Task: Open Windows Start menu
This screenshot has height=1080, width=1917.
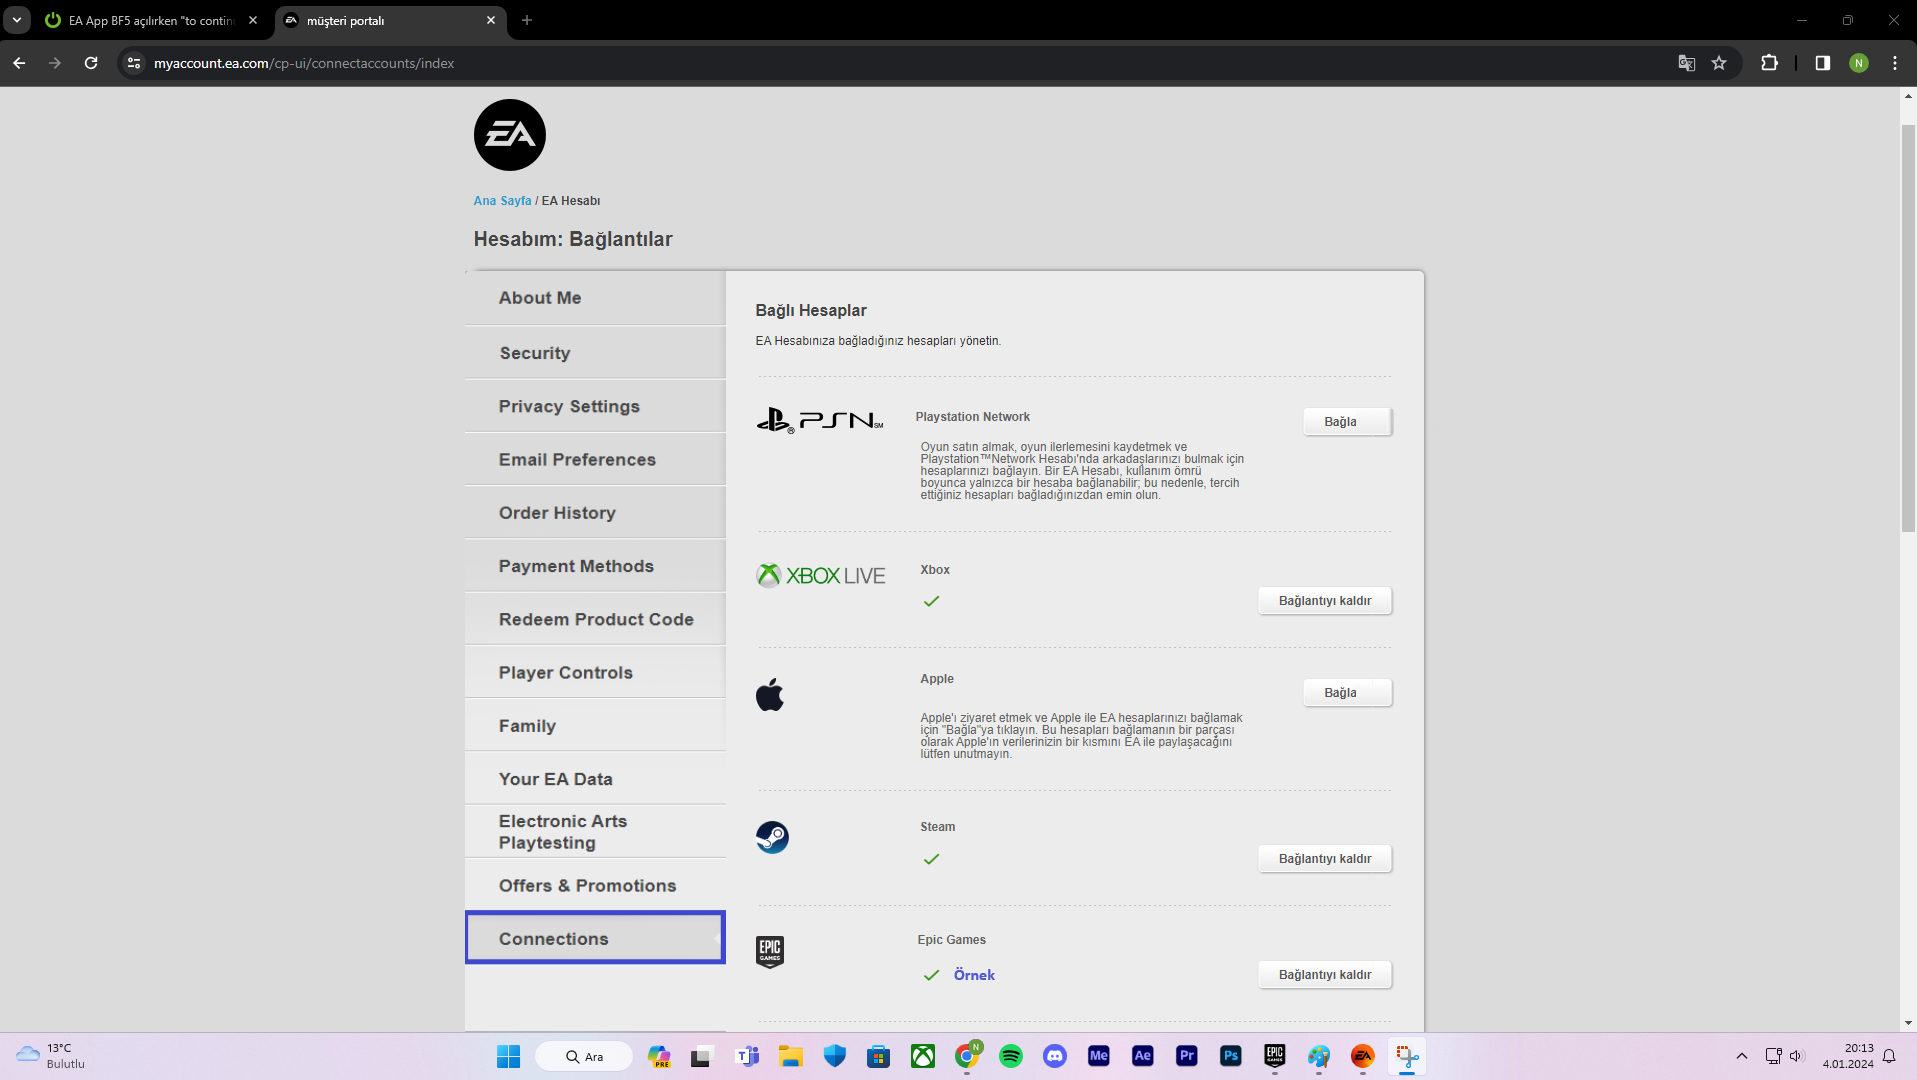Action: 509,1056
